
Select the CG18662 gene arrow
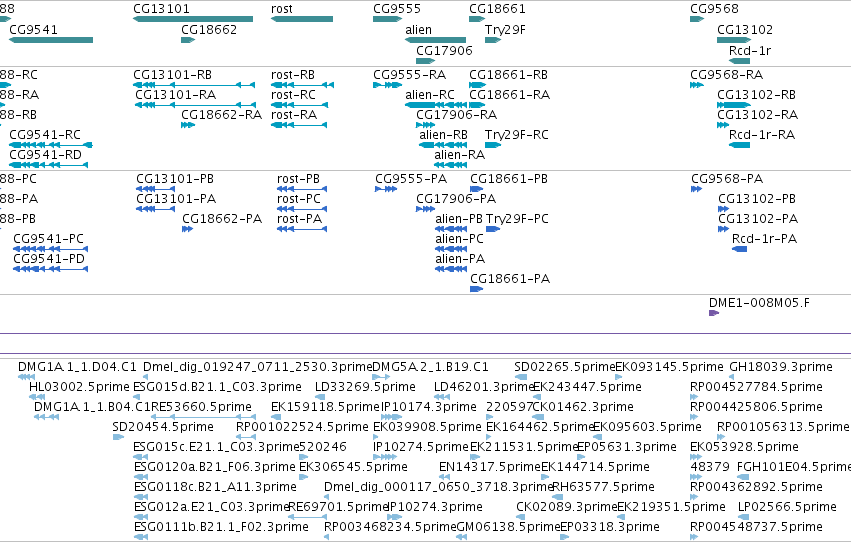click(x=188, y=40)
